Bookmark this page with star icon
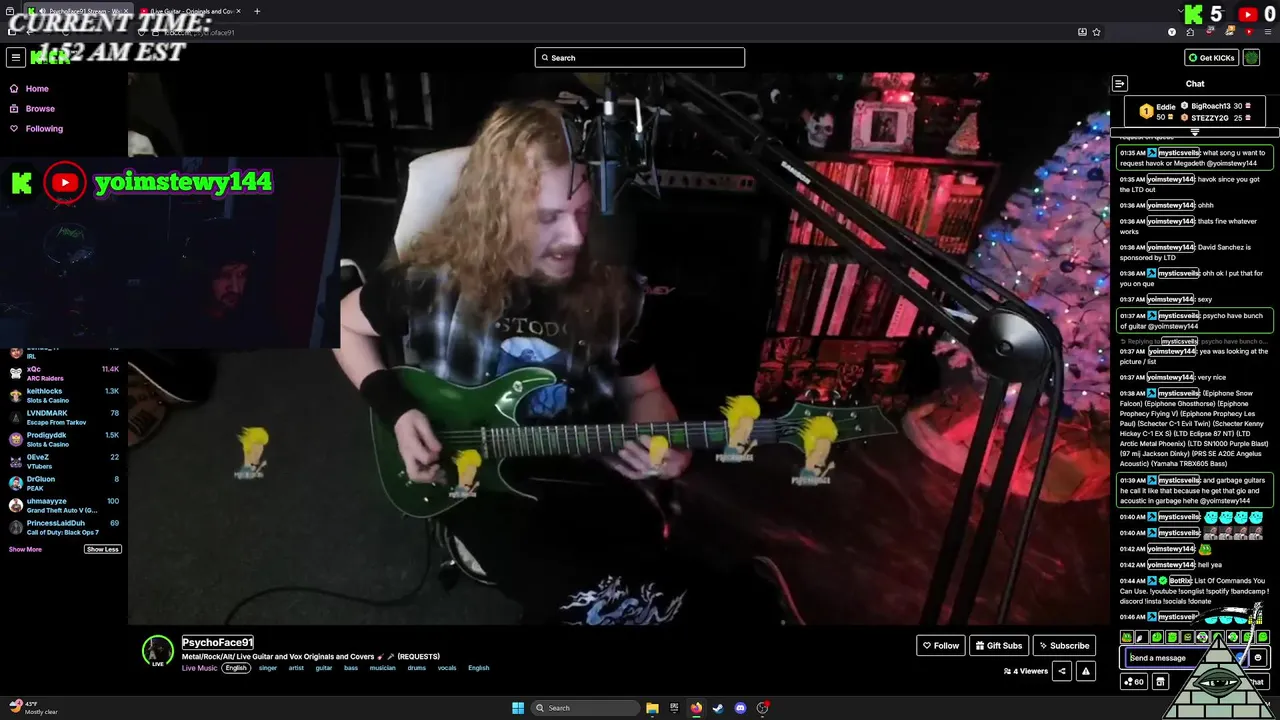The image size is (1280, 720). point(1097,32)
